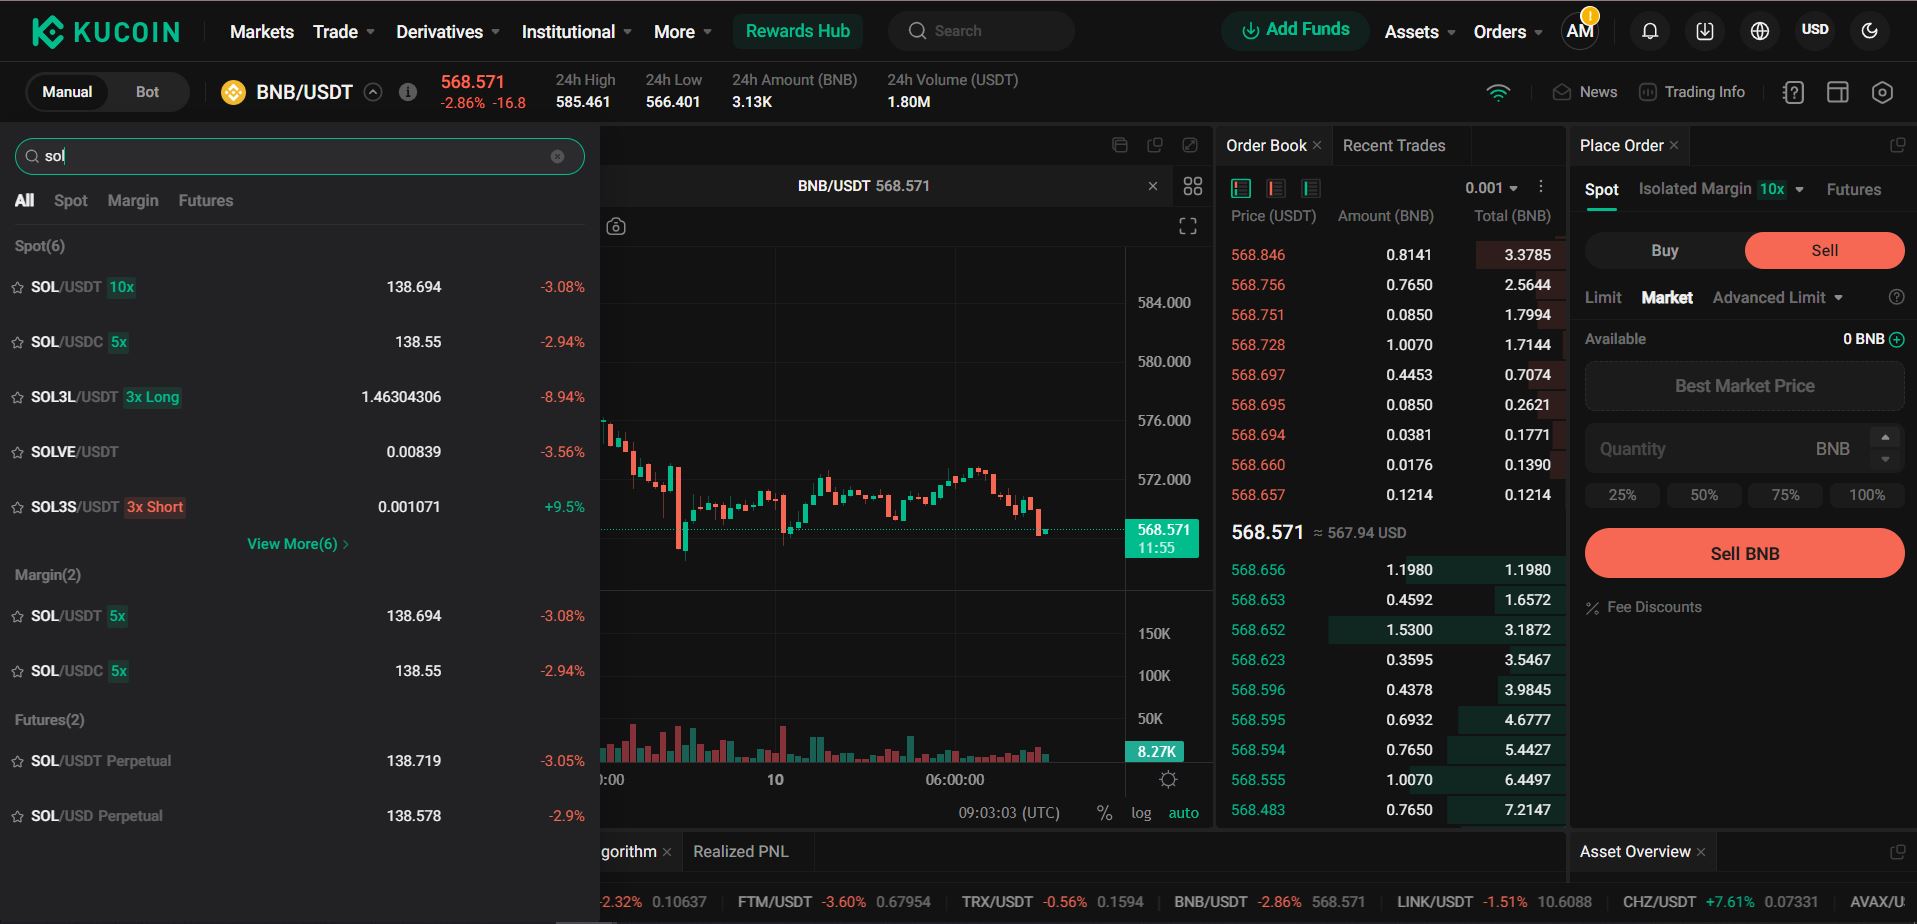Open order type help question icon
The width and height of the screenshot is (1917, 924).
tap(1896, 297)
